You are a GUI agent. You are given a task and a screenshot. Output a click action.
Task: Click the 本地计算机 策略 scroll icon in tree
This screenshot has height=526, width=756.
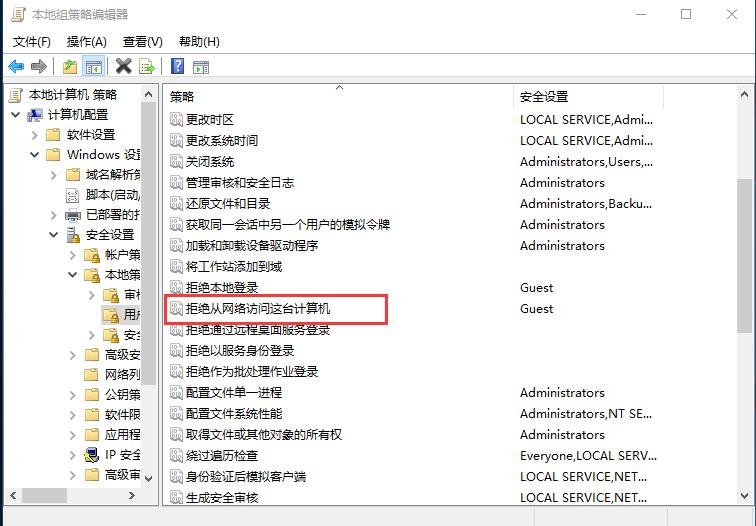tap(15, 95)
